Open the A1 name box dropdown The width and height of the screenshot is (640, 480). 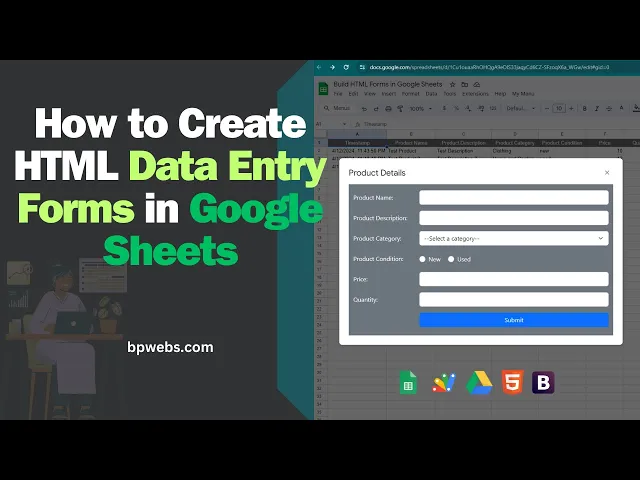point(344,124)
